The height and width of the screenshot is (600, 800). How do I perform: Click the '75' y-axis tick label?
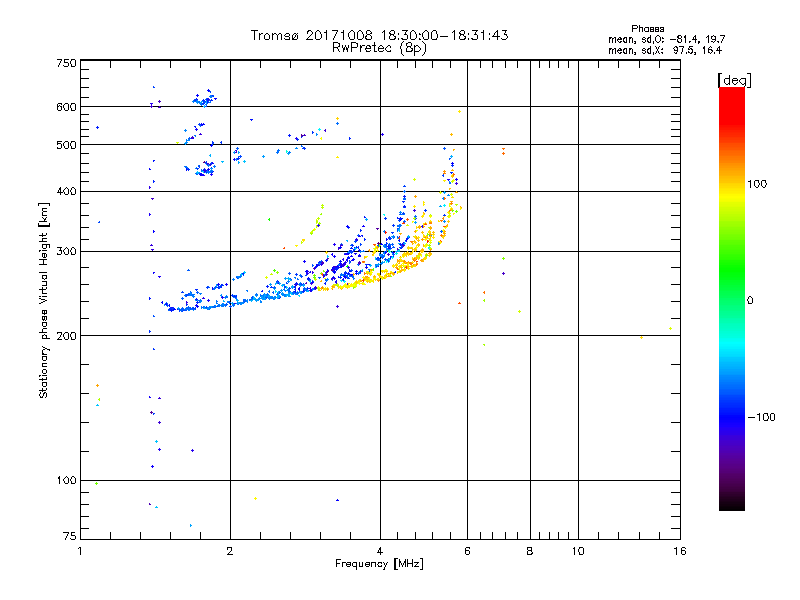tap(70, 536)
